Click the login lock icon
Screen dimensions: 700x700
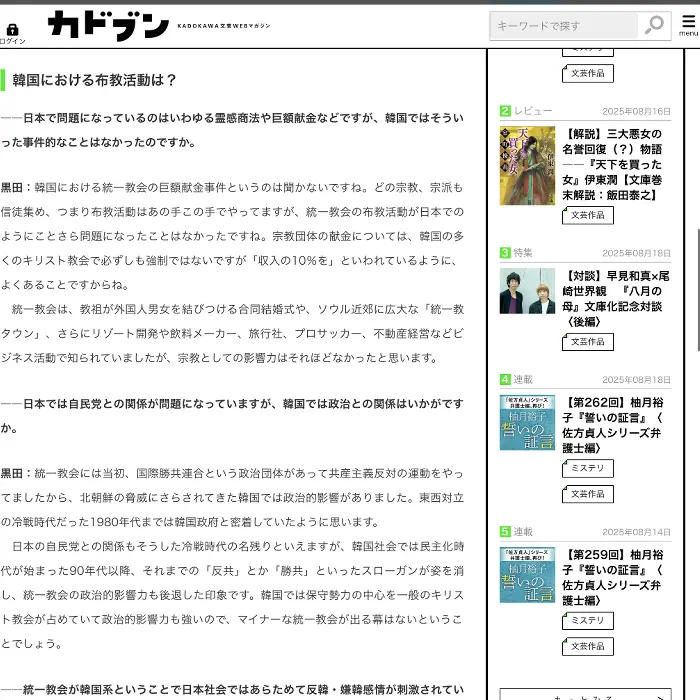coord(12,29)
